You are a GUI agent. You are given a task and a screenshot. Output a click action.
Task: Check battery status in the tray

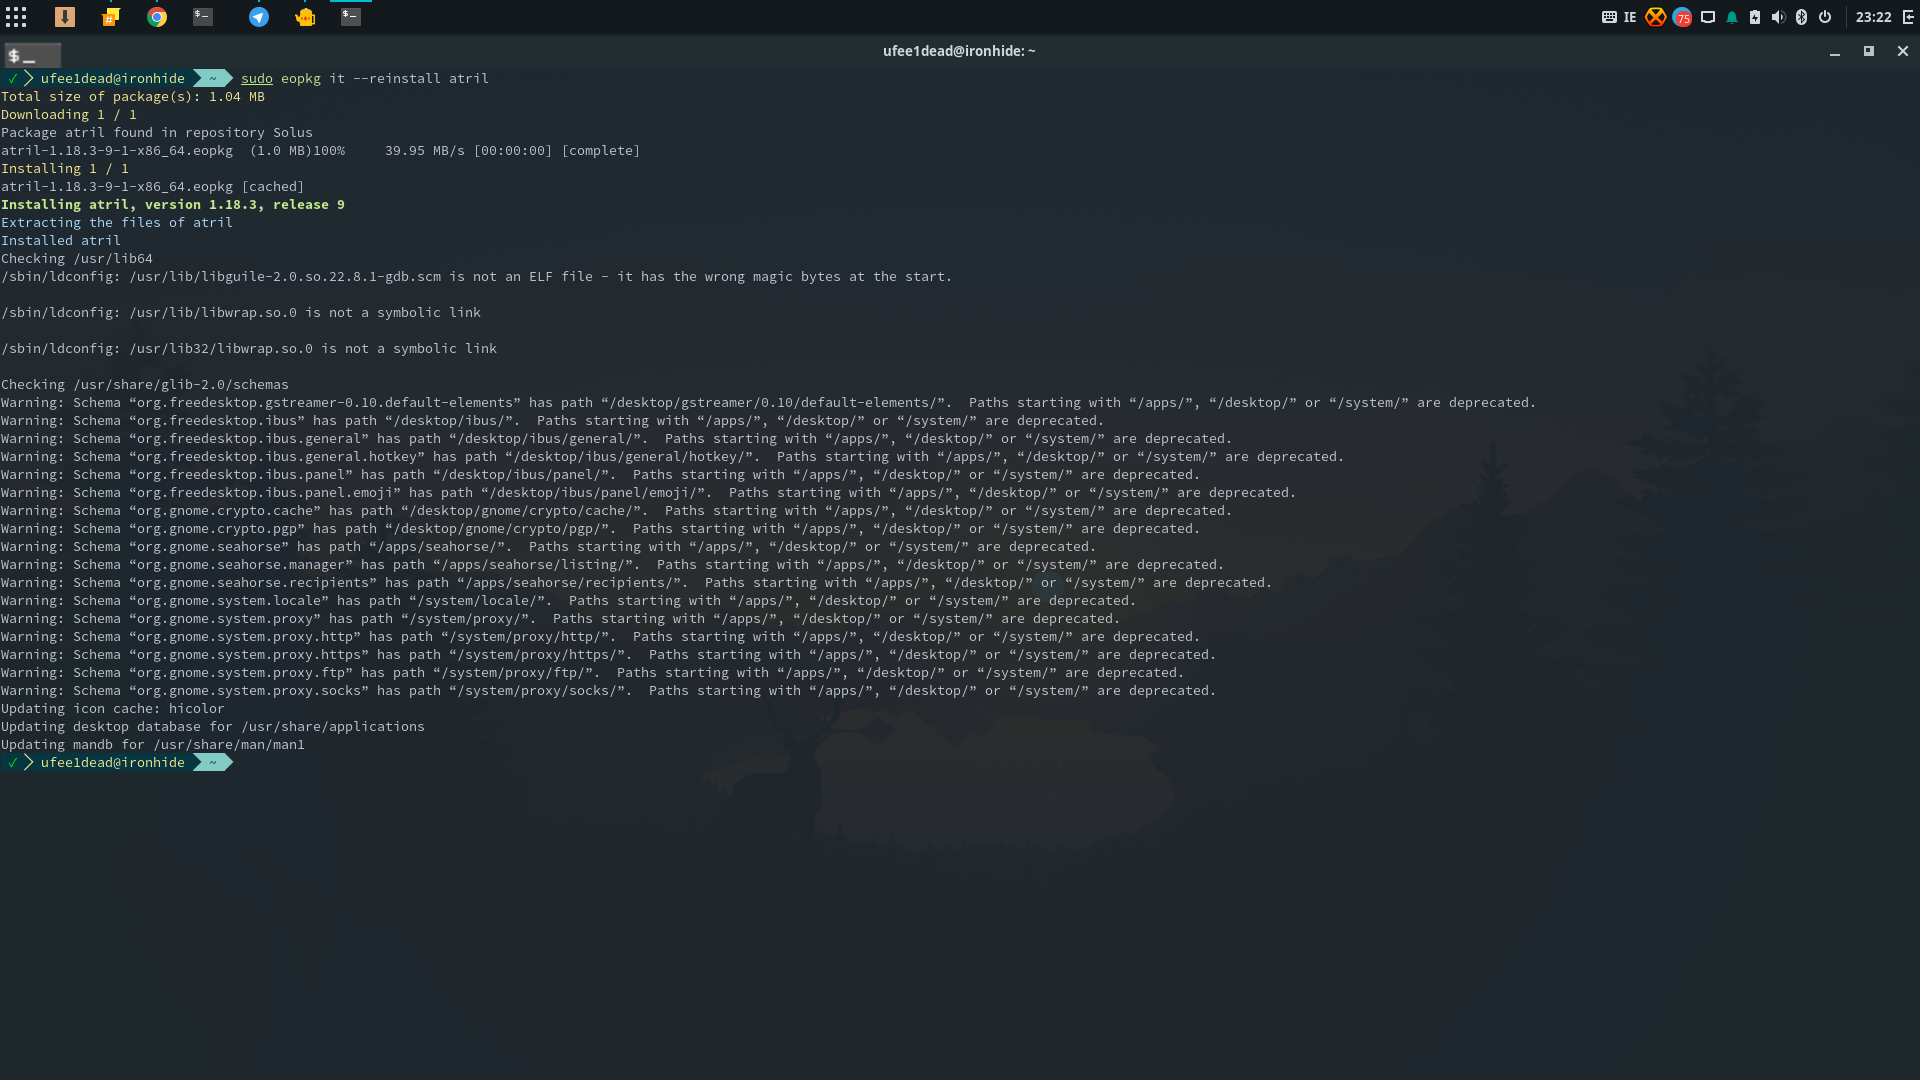pyautogui.click(x=1755, y=17)
